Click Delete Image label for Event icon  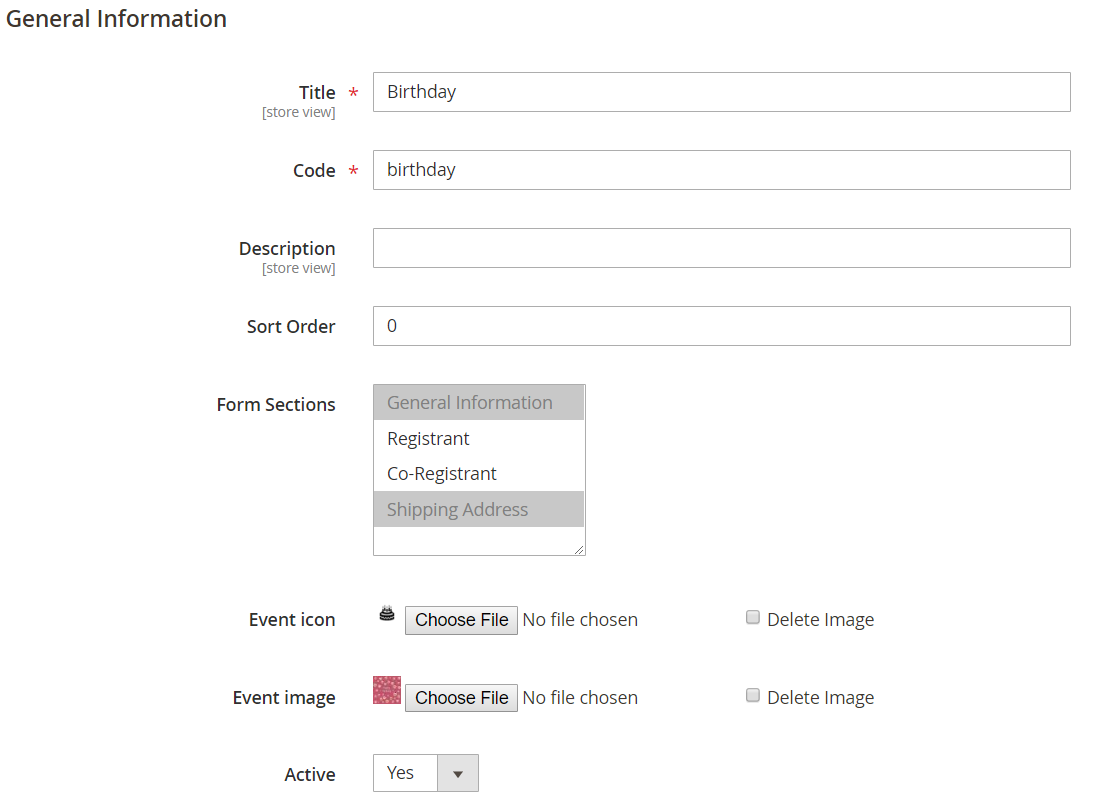820,620
